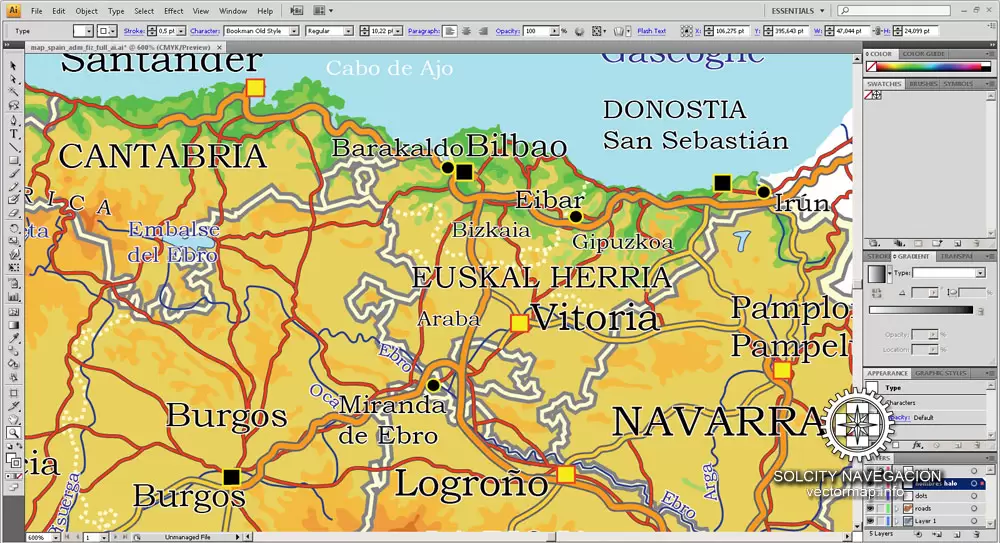
Task: Open the File menu
Action: (x=37, y=11)
